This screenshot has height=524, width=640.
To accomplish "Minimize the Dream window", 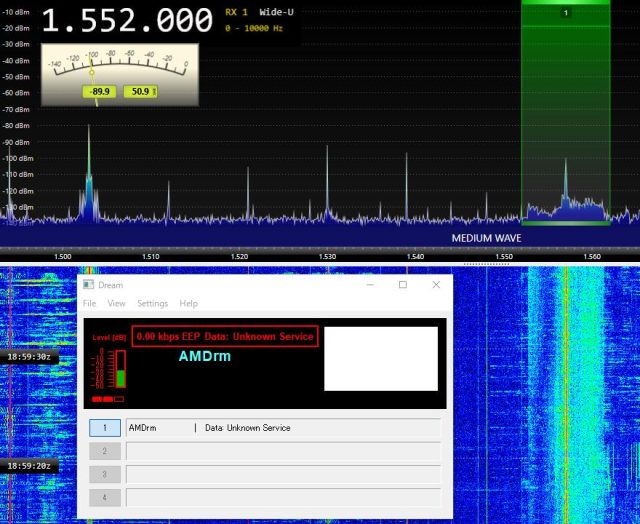I will pyautogui.click(x=368, y=285).
